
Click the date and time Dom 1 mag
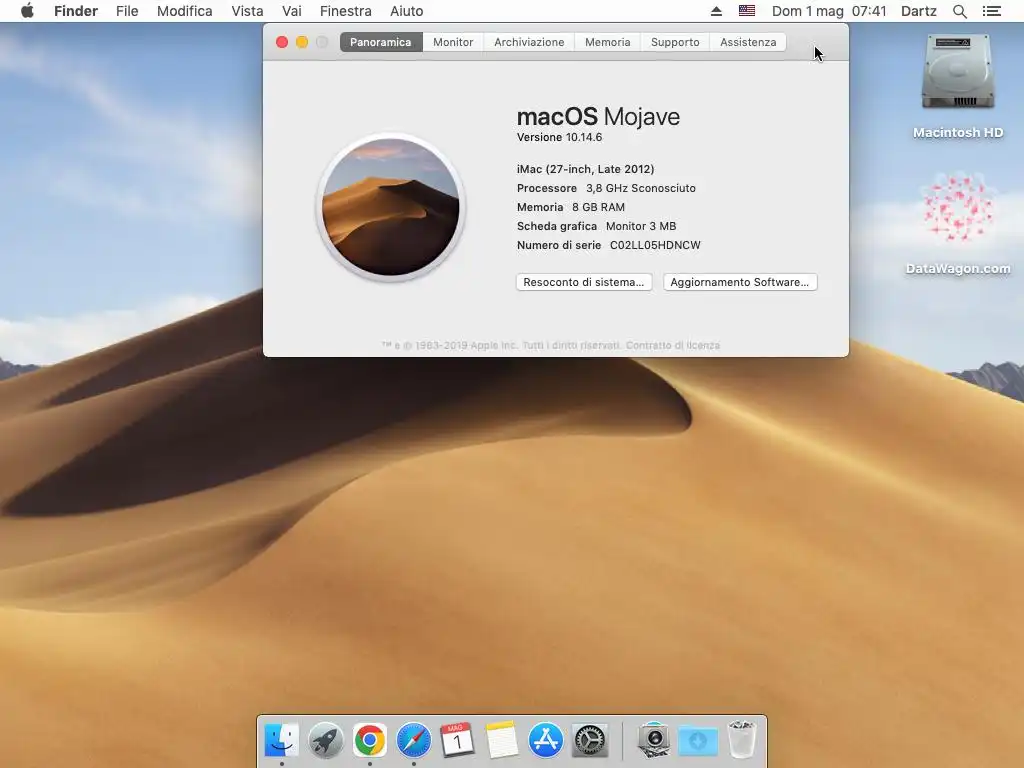coord(829,11)
